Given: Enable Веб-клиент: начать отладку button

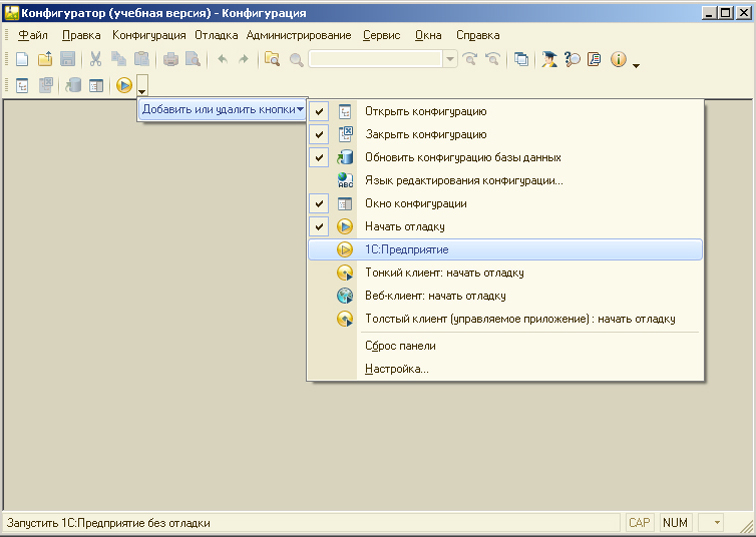Looking at the screenshot, I should click(505, 295).
